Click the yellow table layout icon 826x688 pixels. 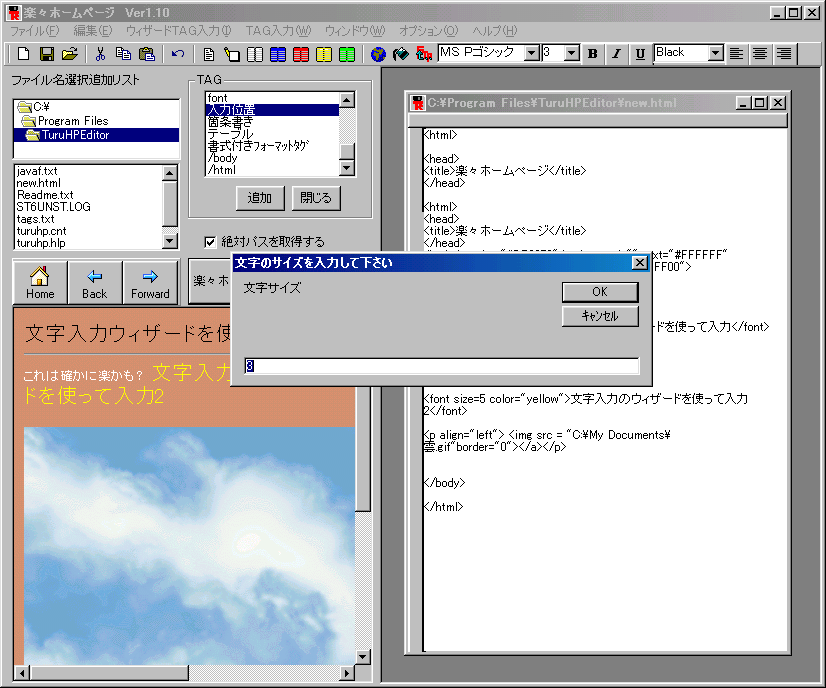324,54
